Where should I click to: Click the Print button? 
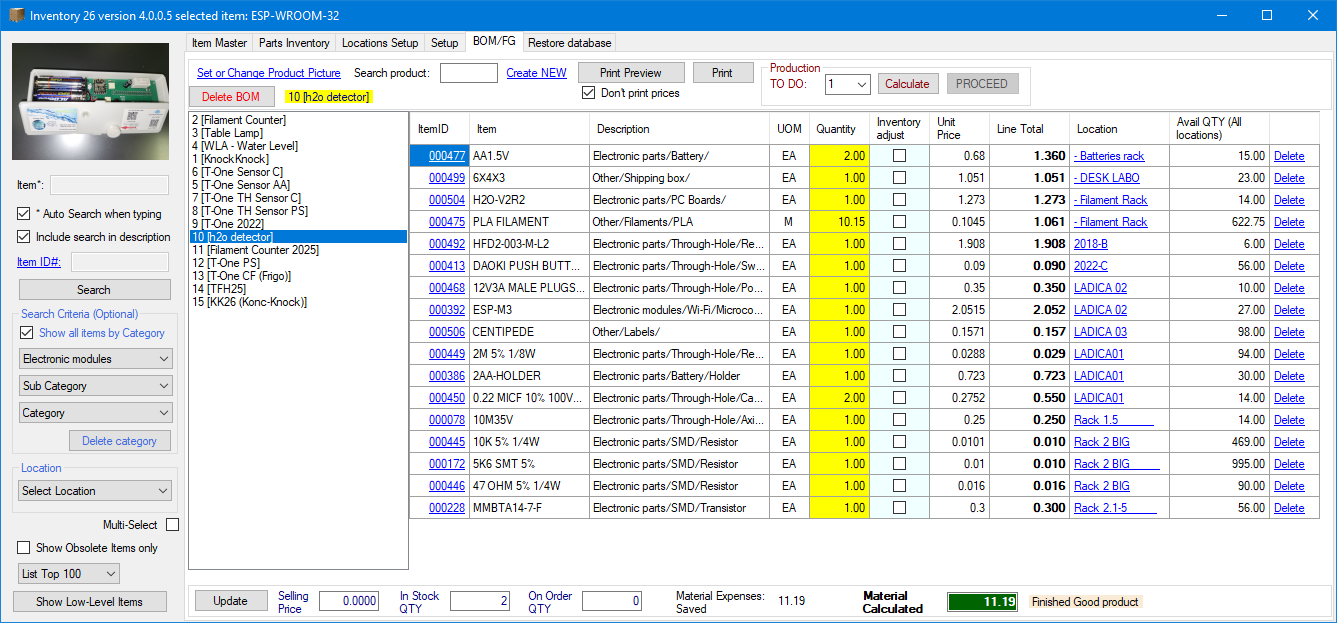pos(722,73)
